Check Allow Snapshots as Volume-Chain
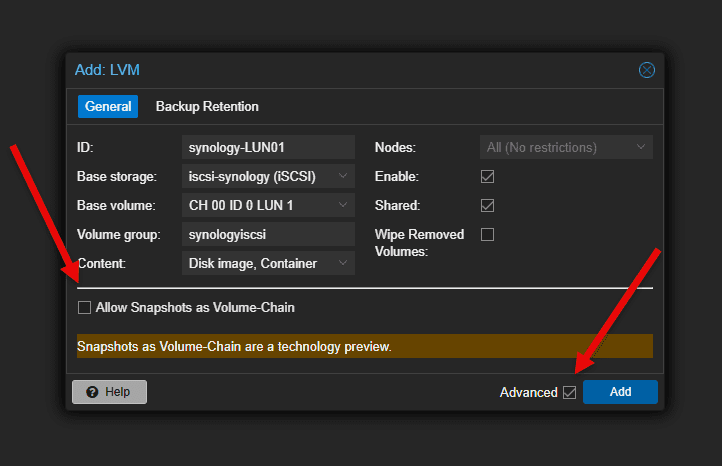The height and width of the screenshot is (466, 722). click(84, 307)
